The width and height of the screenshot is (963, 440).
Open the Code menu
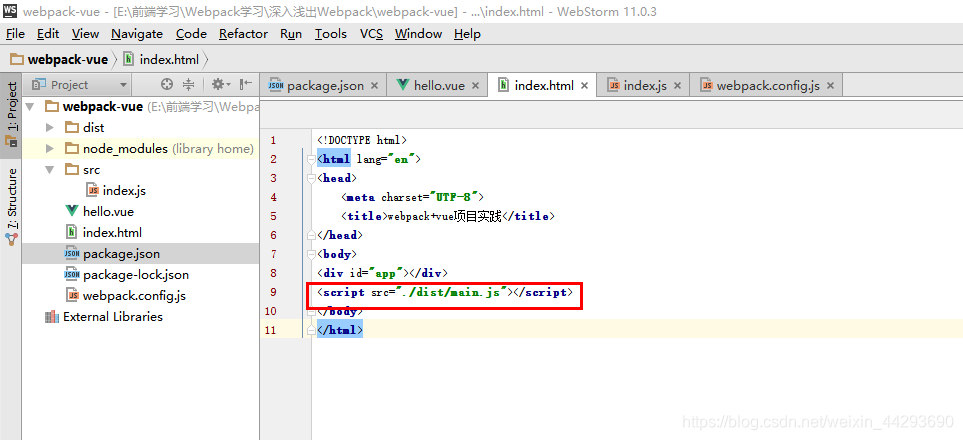(191, 34)
